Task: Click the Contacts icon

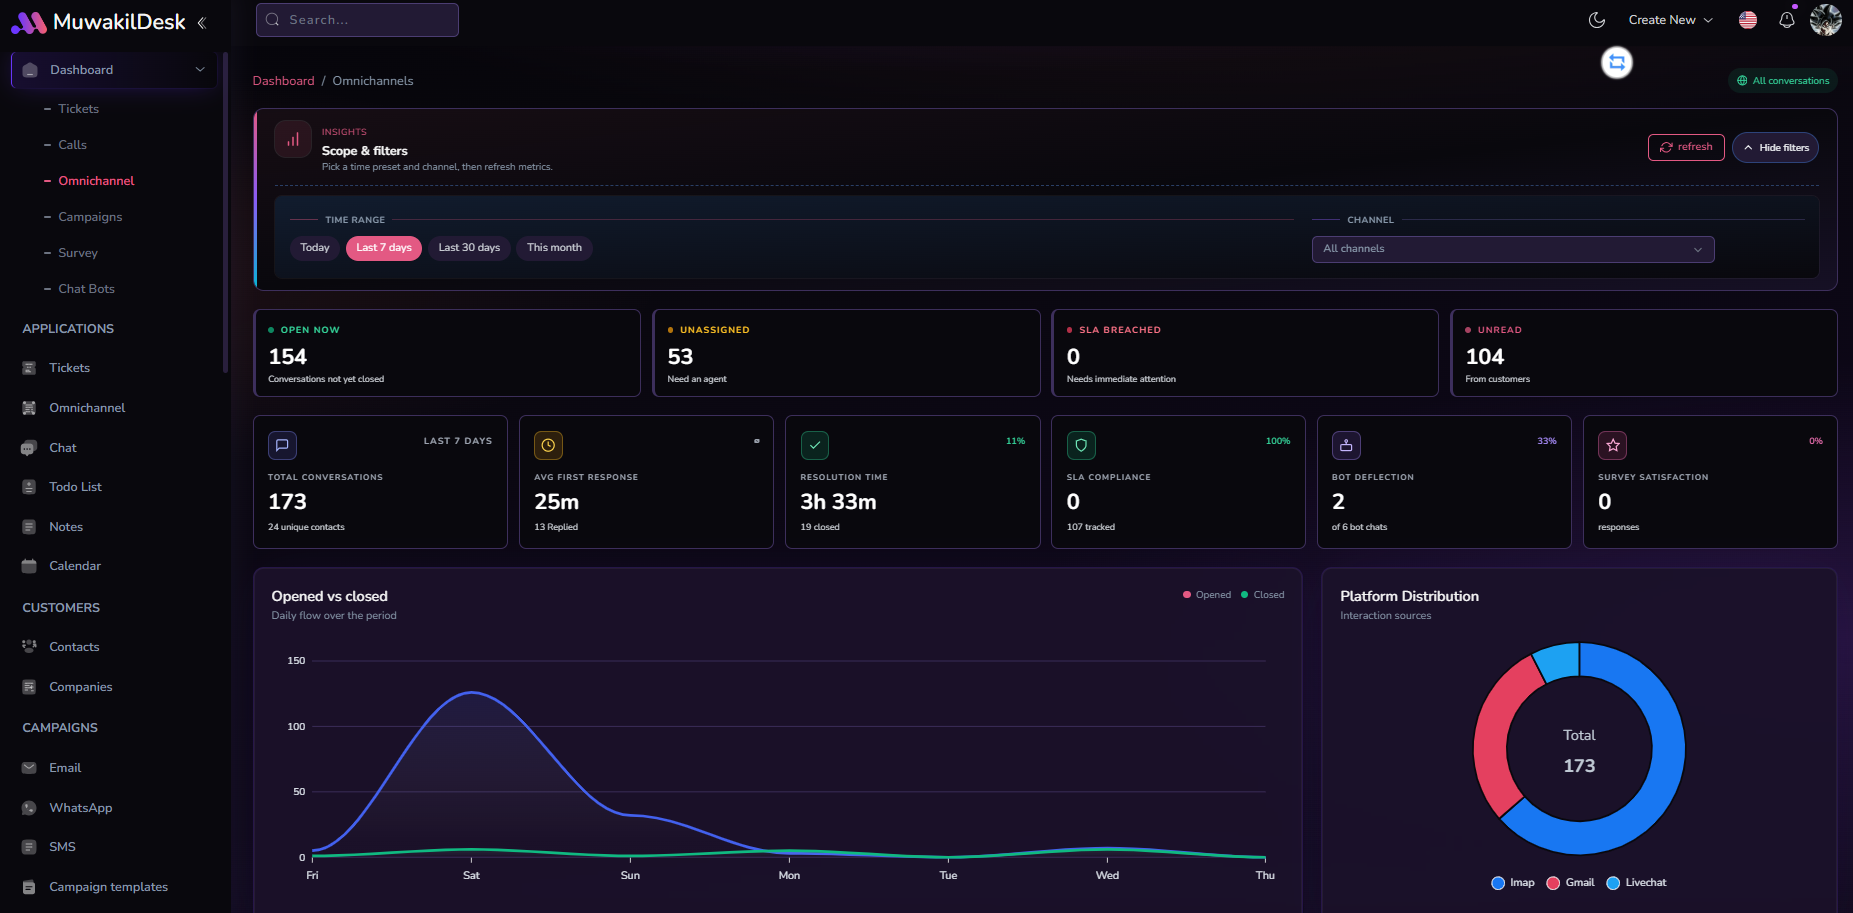Action: (x=29, y=647)
